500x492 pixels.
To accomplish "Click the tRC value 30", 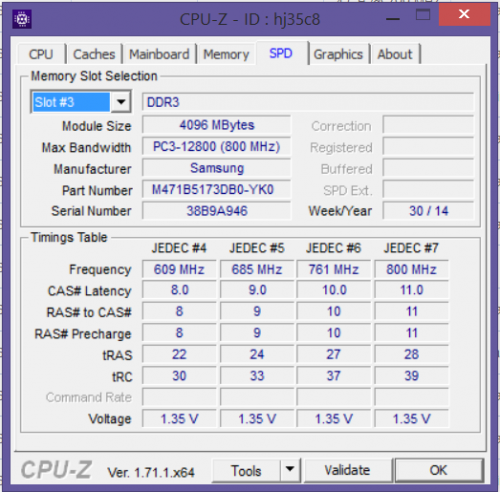I will point(179,376).
